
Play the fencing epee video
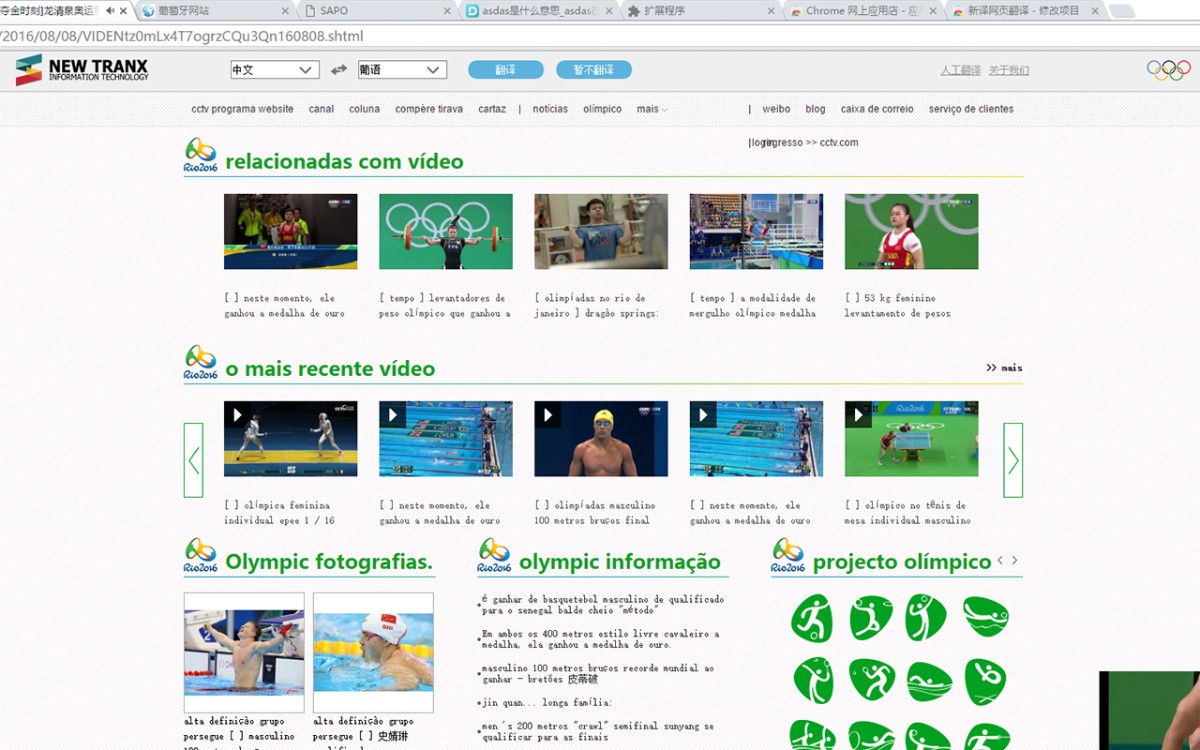pos(290,439)
